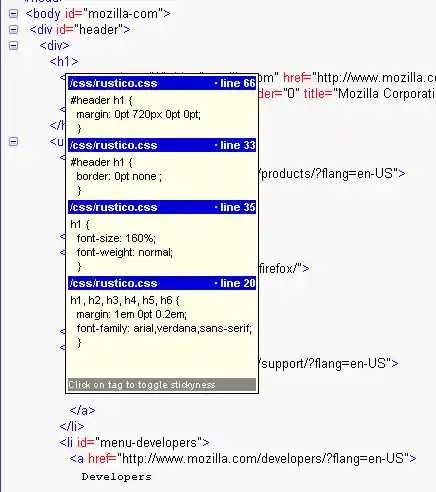Click the firefox/"> URL fragment
Image resolution: width=436 pixels, height=492 pixels.
(x=284, y=268)
